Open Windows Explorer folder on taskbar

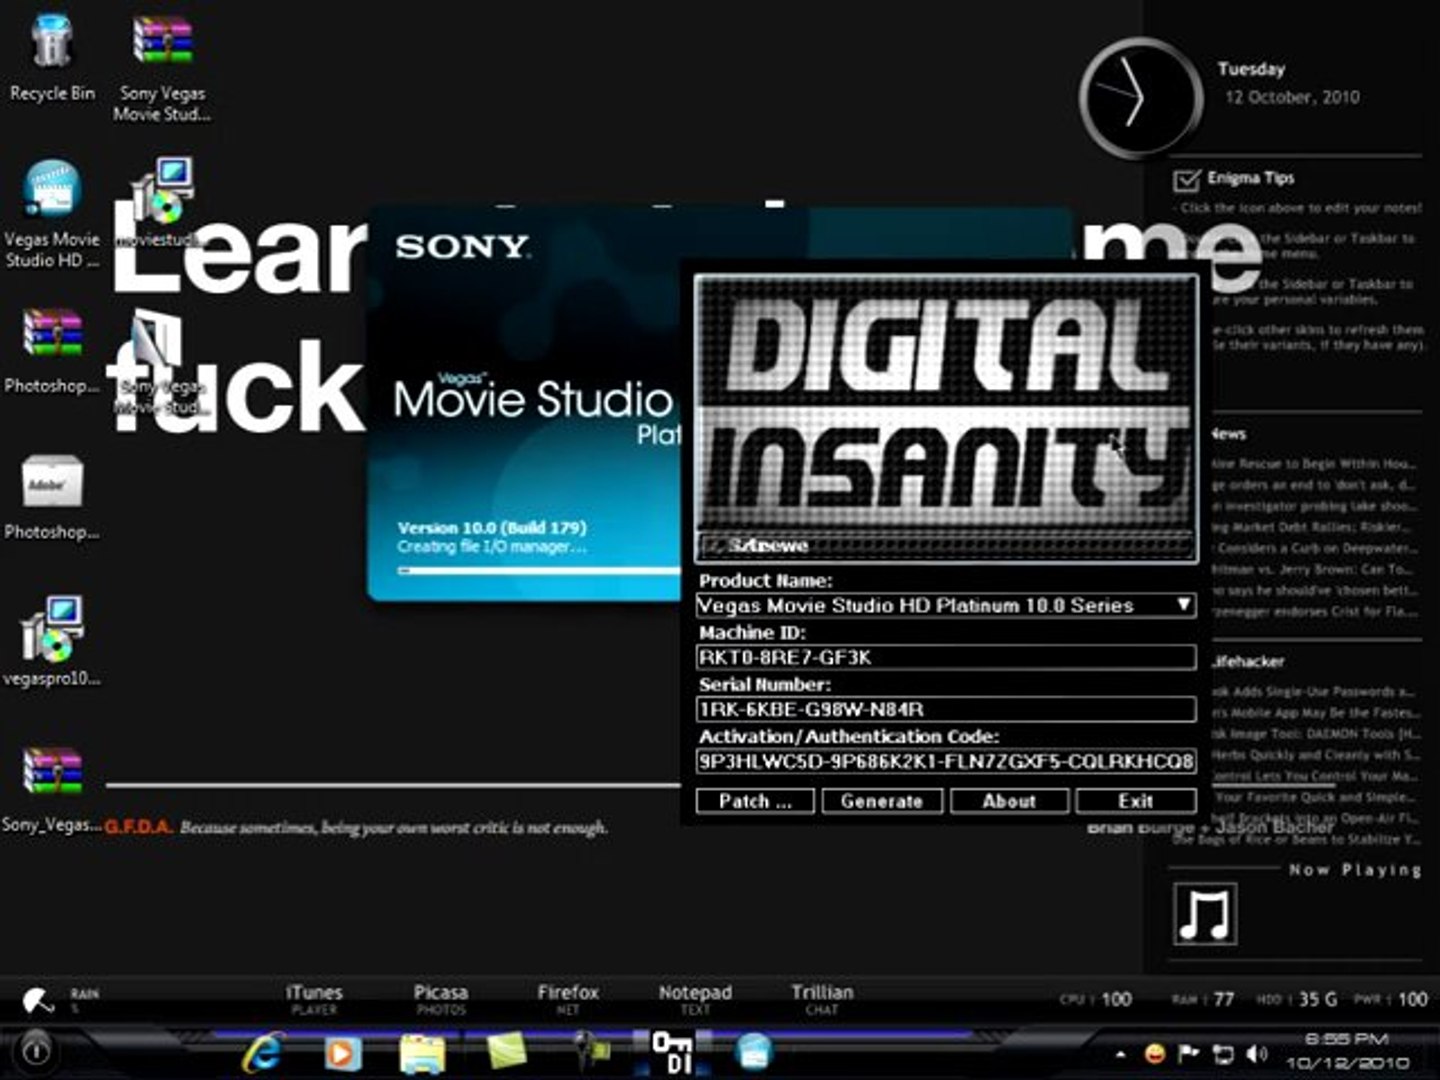coord(423,1053)
